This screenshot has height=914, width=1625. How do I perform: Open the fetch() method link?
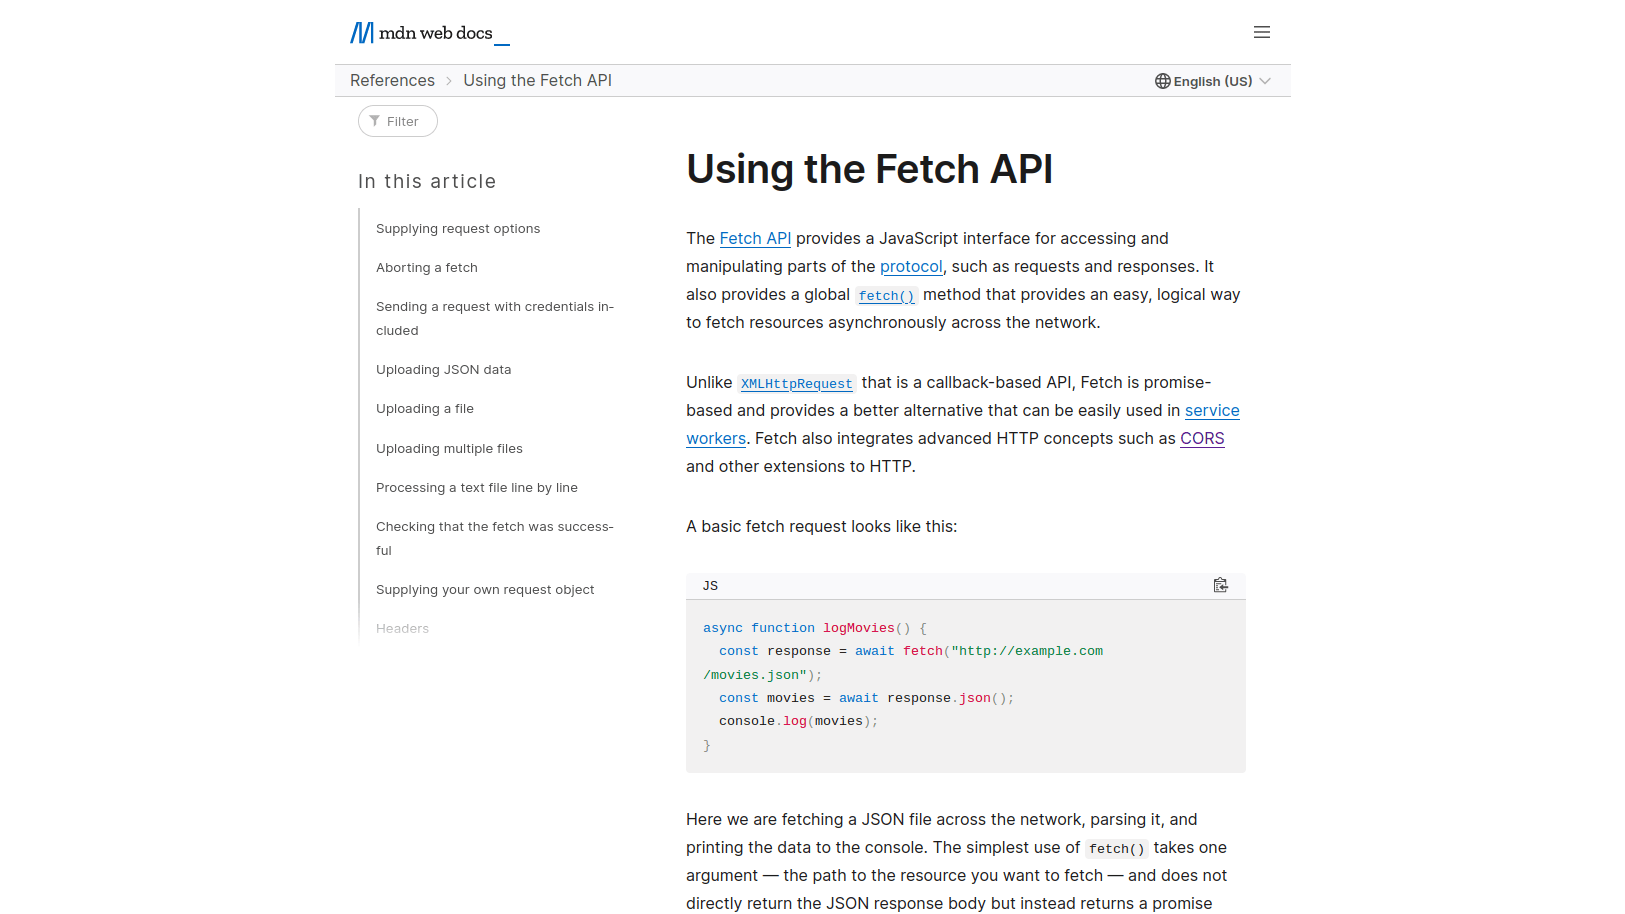click(886, 295)
